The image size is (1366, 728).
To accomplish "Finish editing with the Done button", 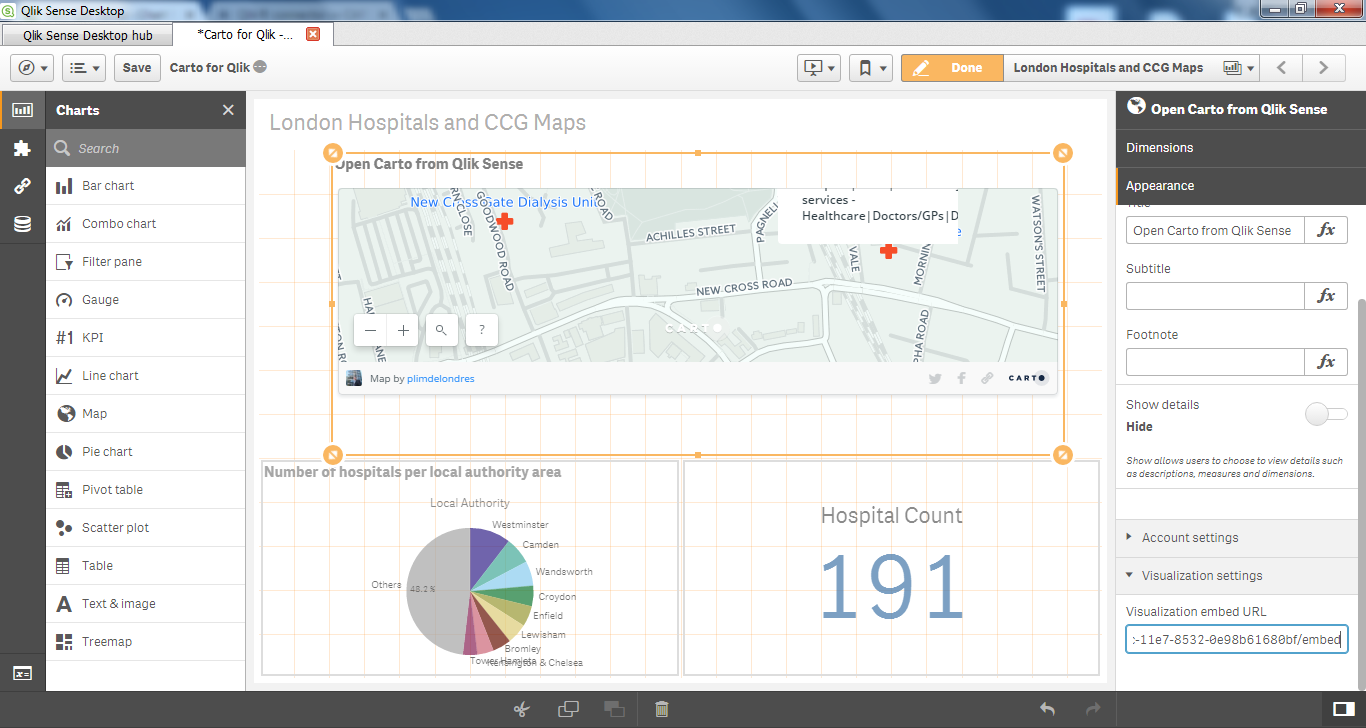I will tap(951, 68).
